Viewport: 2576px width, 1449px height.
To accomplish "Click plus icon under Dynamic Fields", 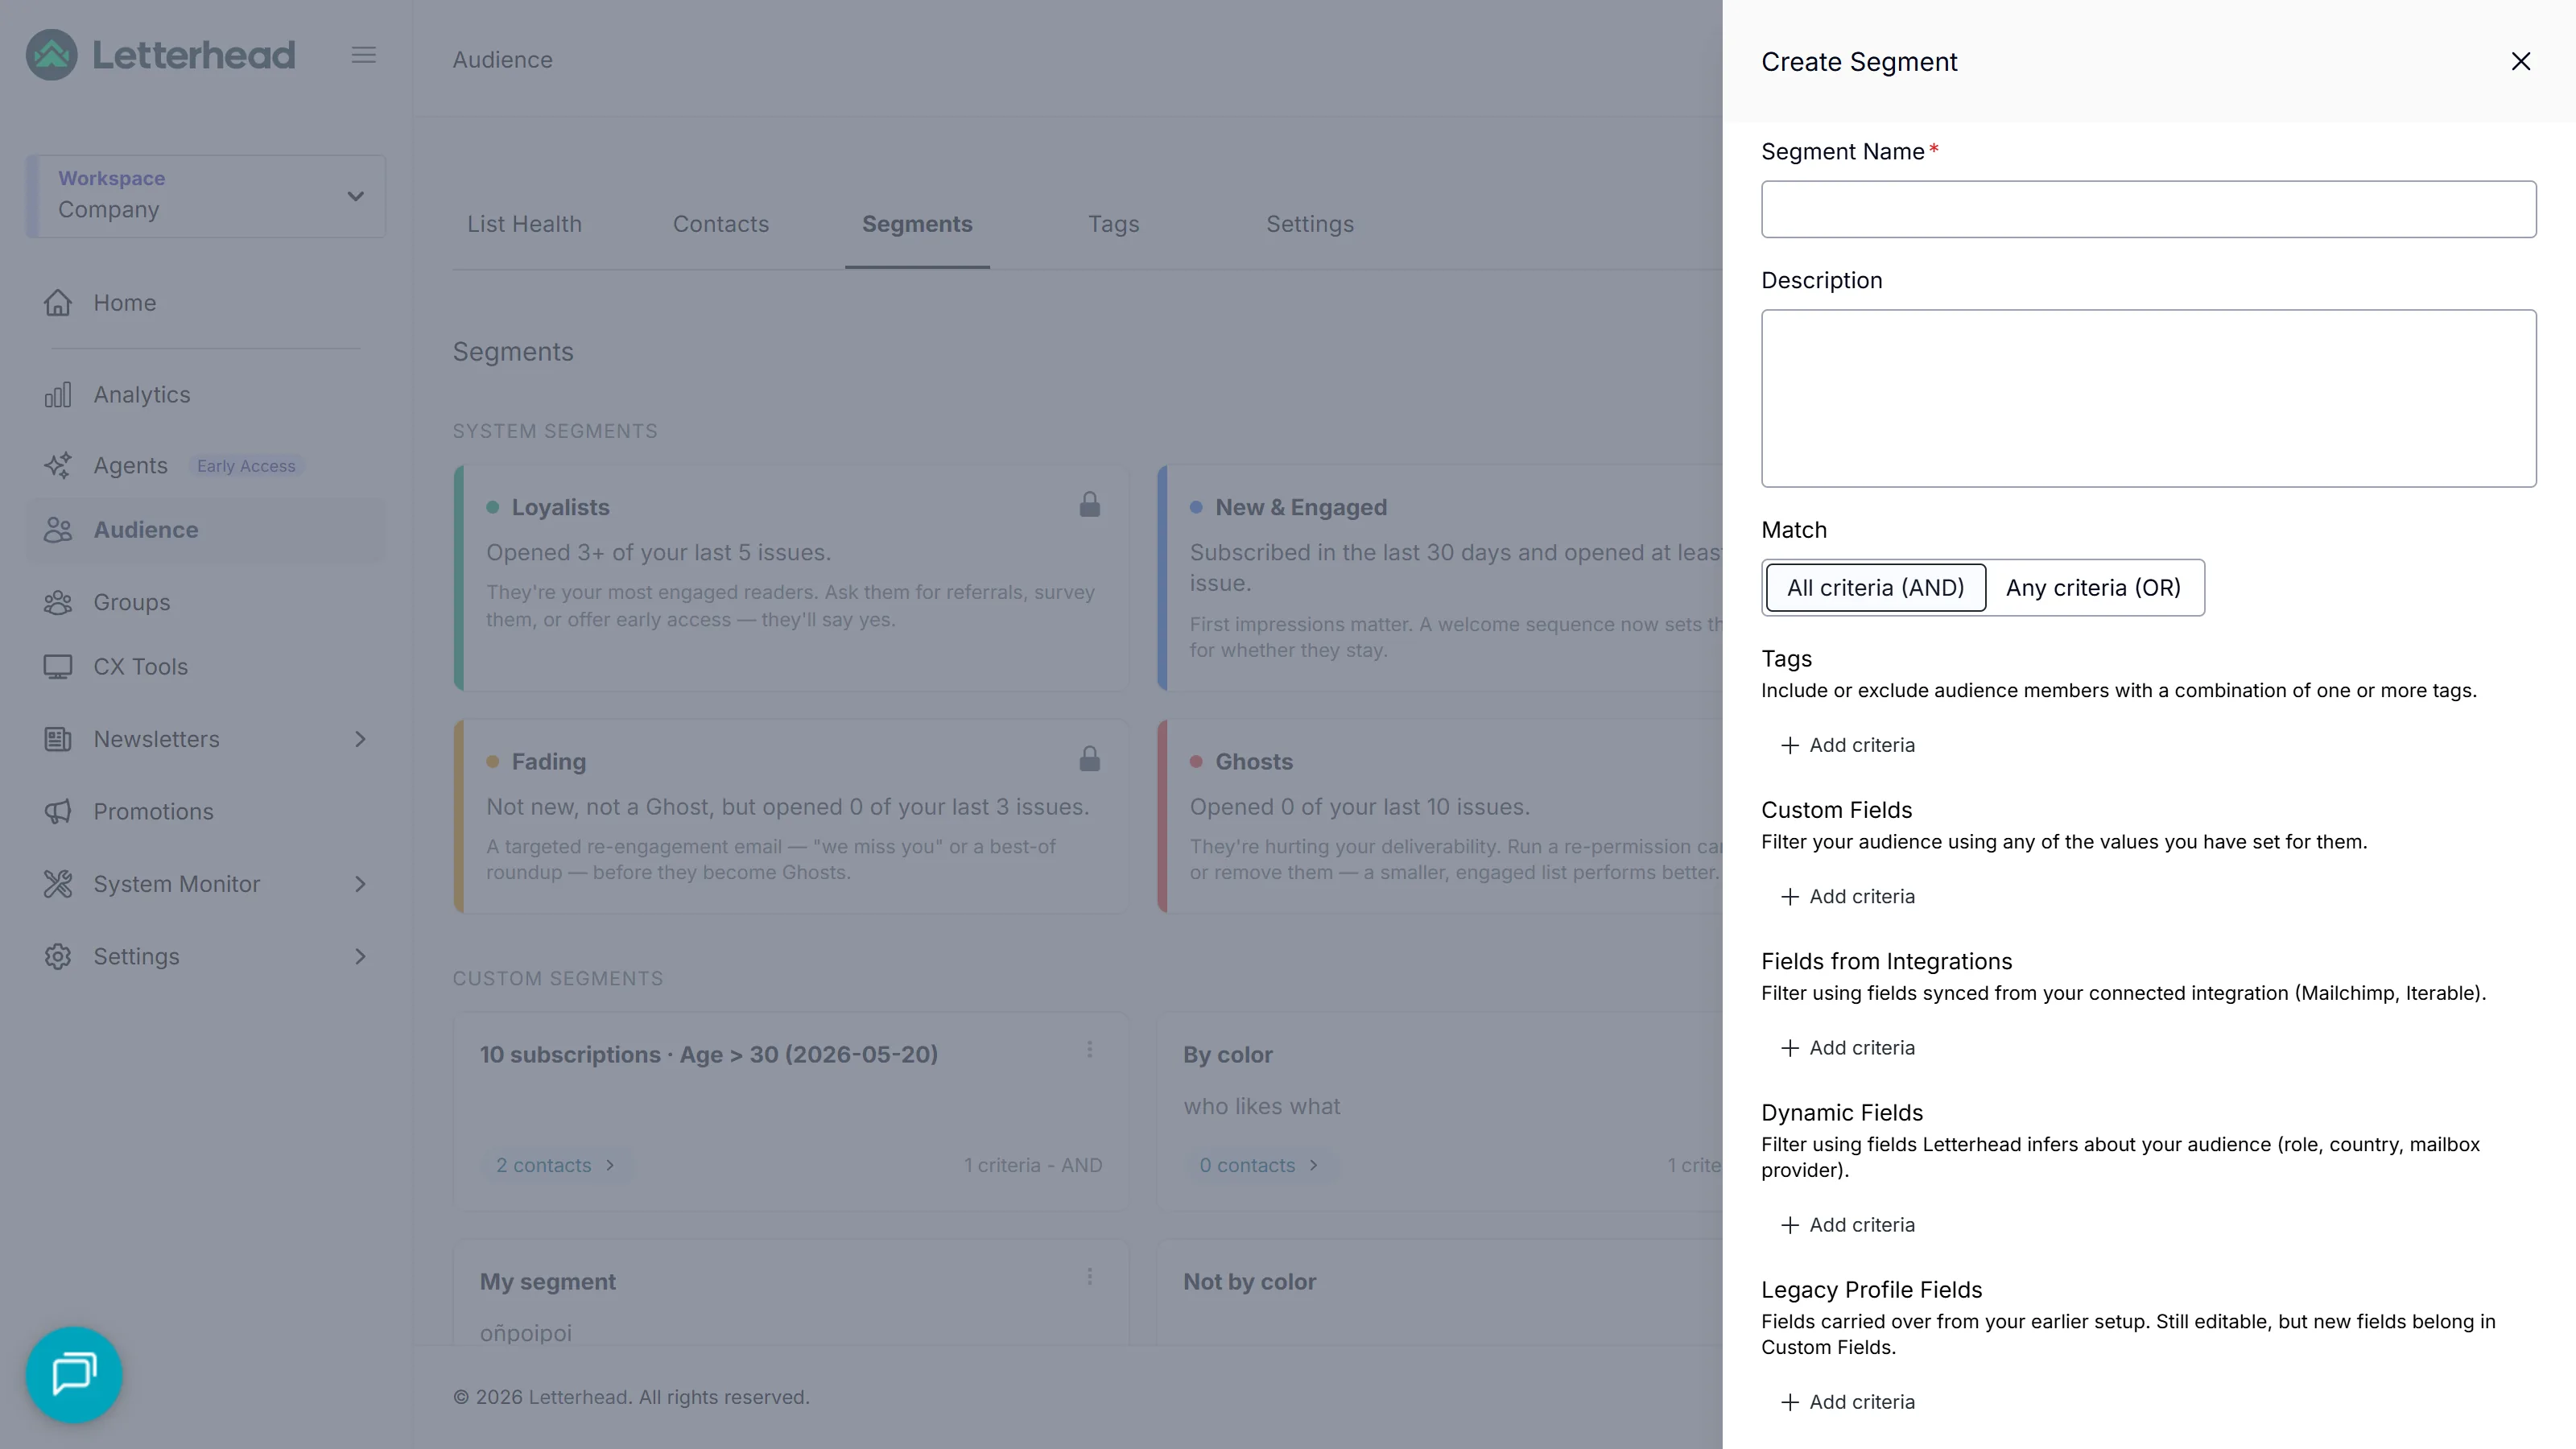I will tap(1790, 1225).
